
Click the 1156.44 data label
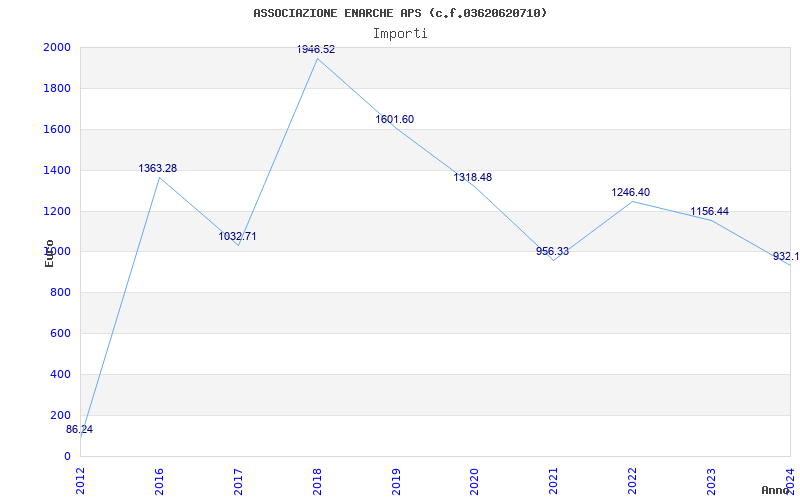[x=710, y=211]
